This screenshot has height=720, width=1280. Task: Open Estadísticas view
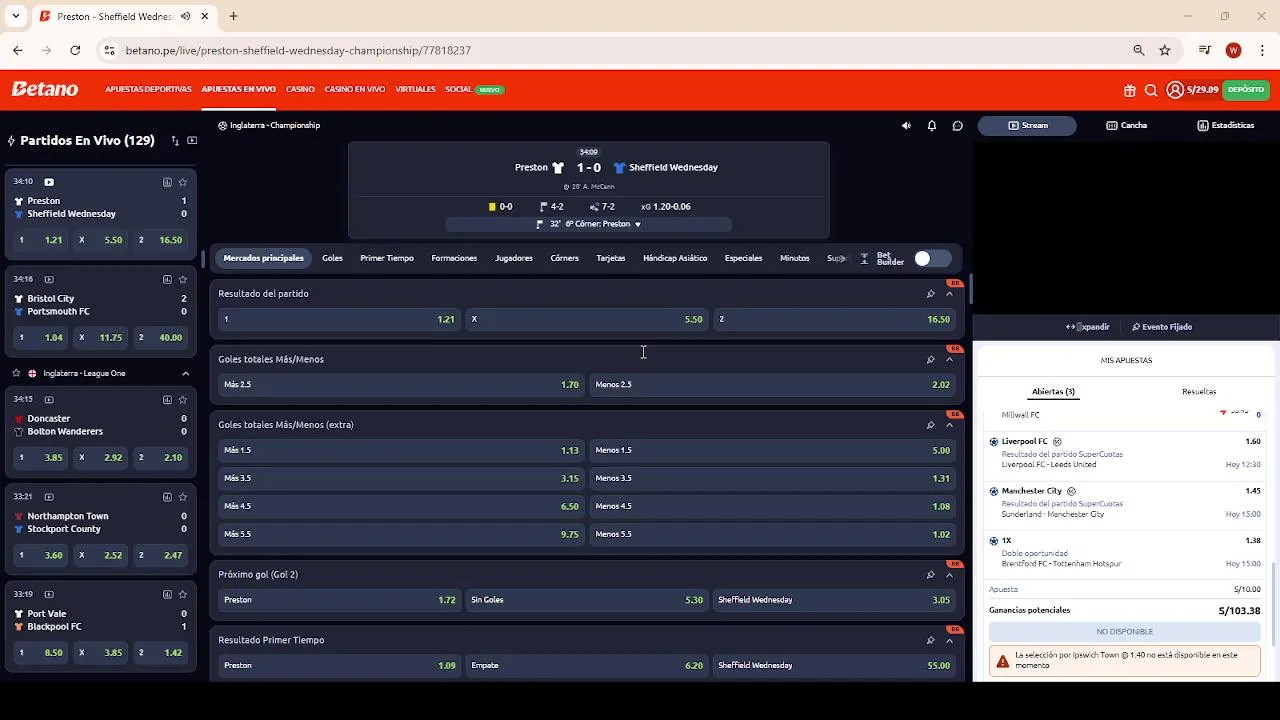[1226, 126]
